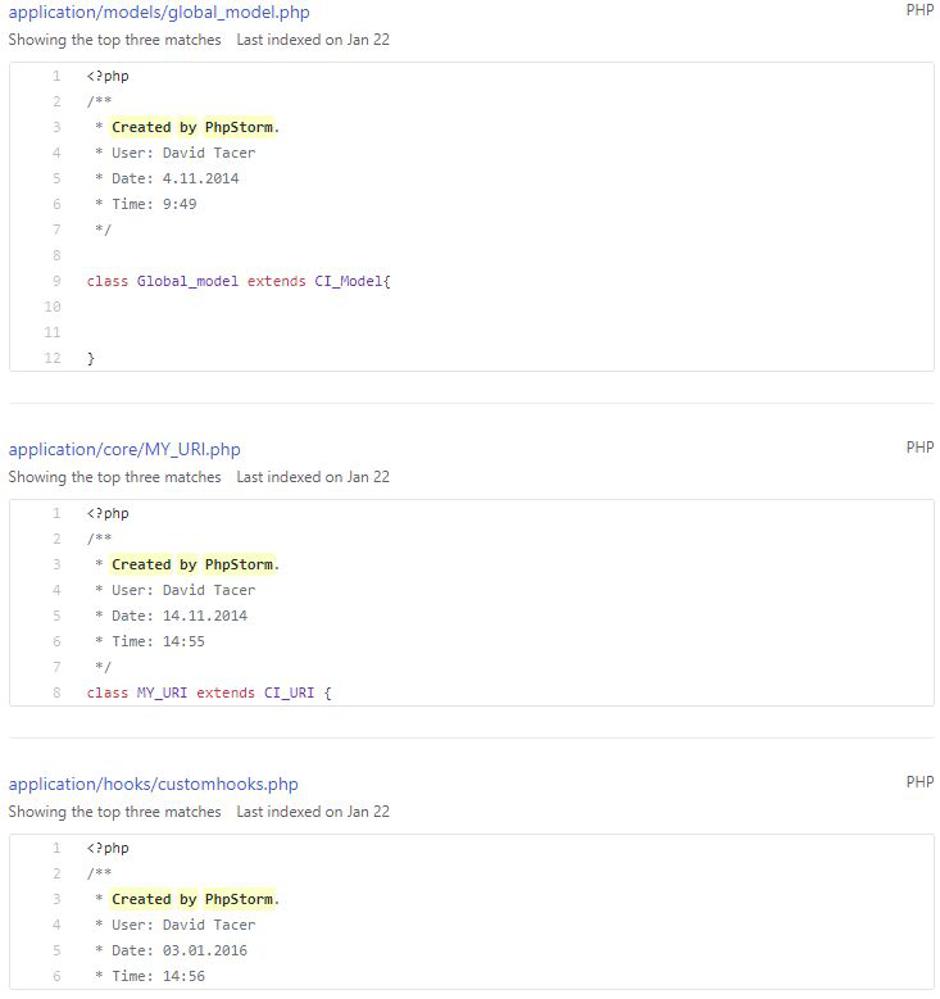Click line number 1 in global_model.php snippet
This screenshot has height=999, width=940.
click(57, 76)
